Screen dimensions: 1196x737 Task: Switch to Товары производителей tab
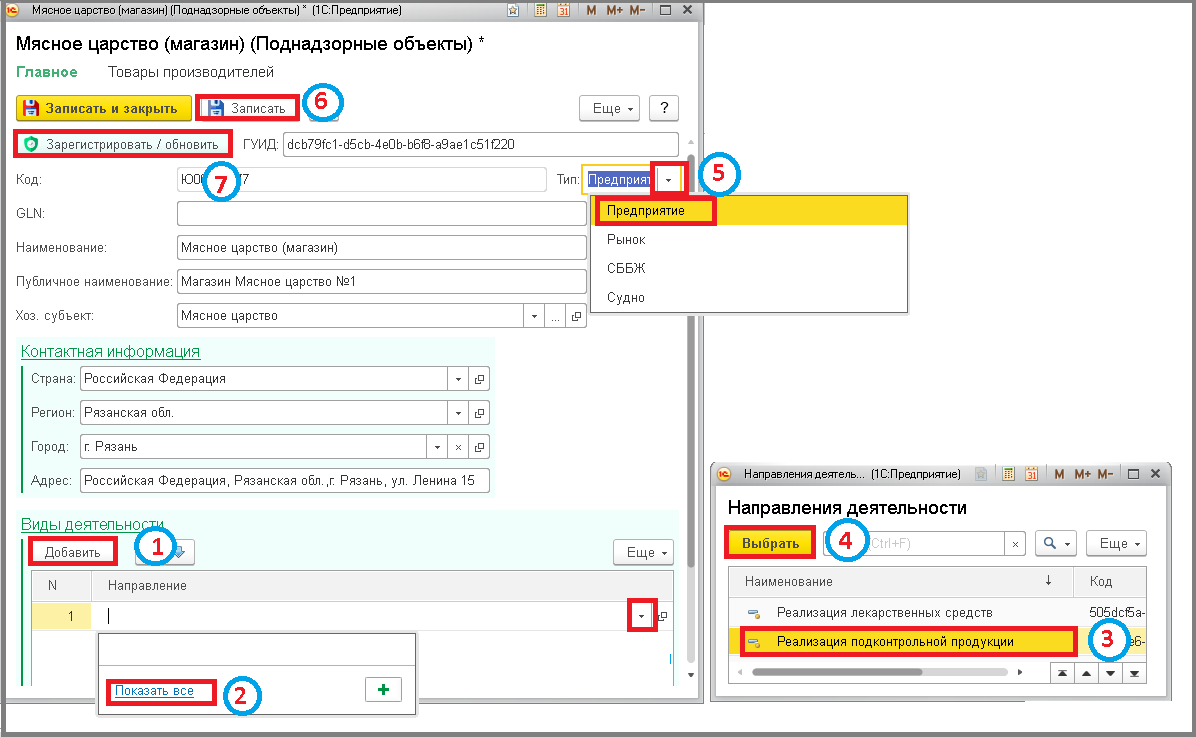coord(191,72)
